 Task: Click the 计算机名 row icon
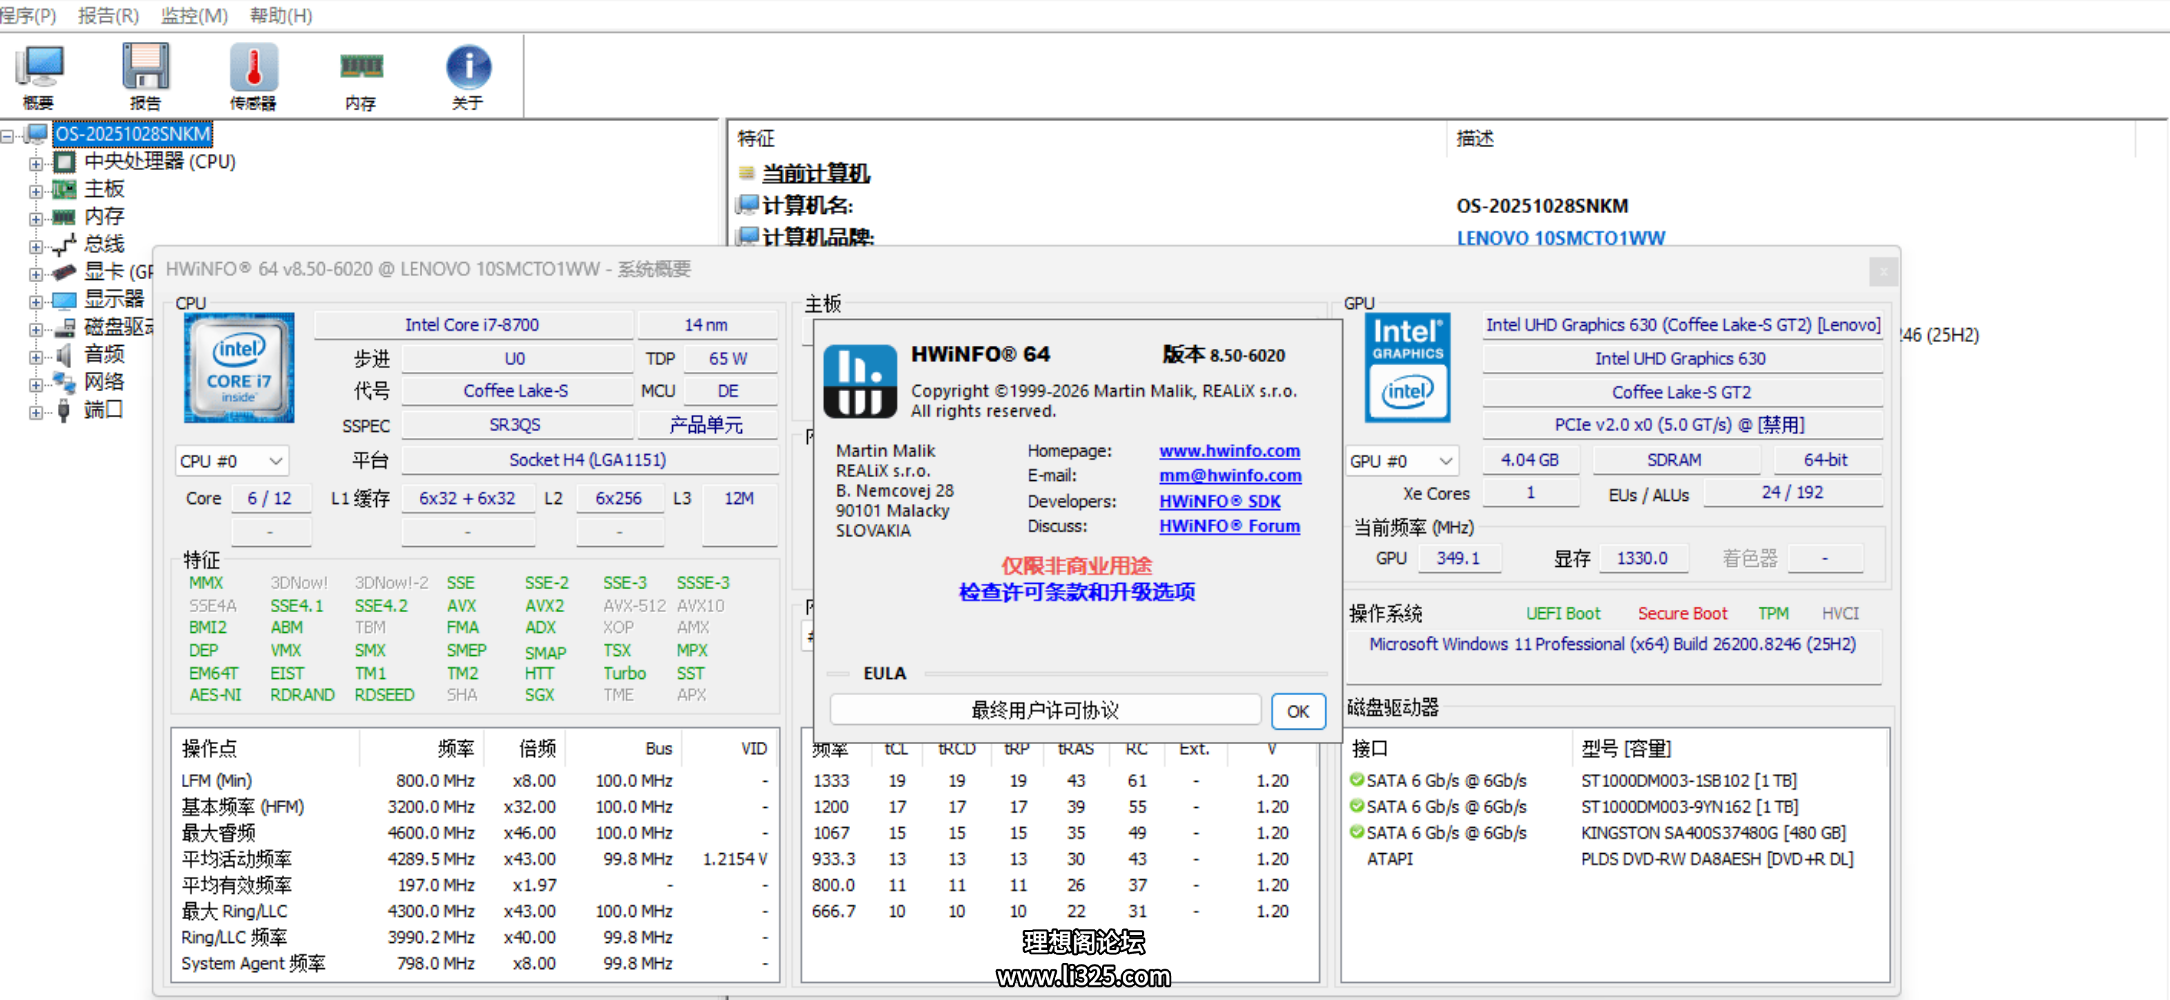(x=747, y=205)
